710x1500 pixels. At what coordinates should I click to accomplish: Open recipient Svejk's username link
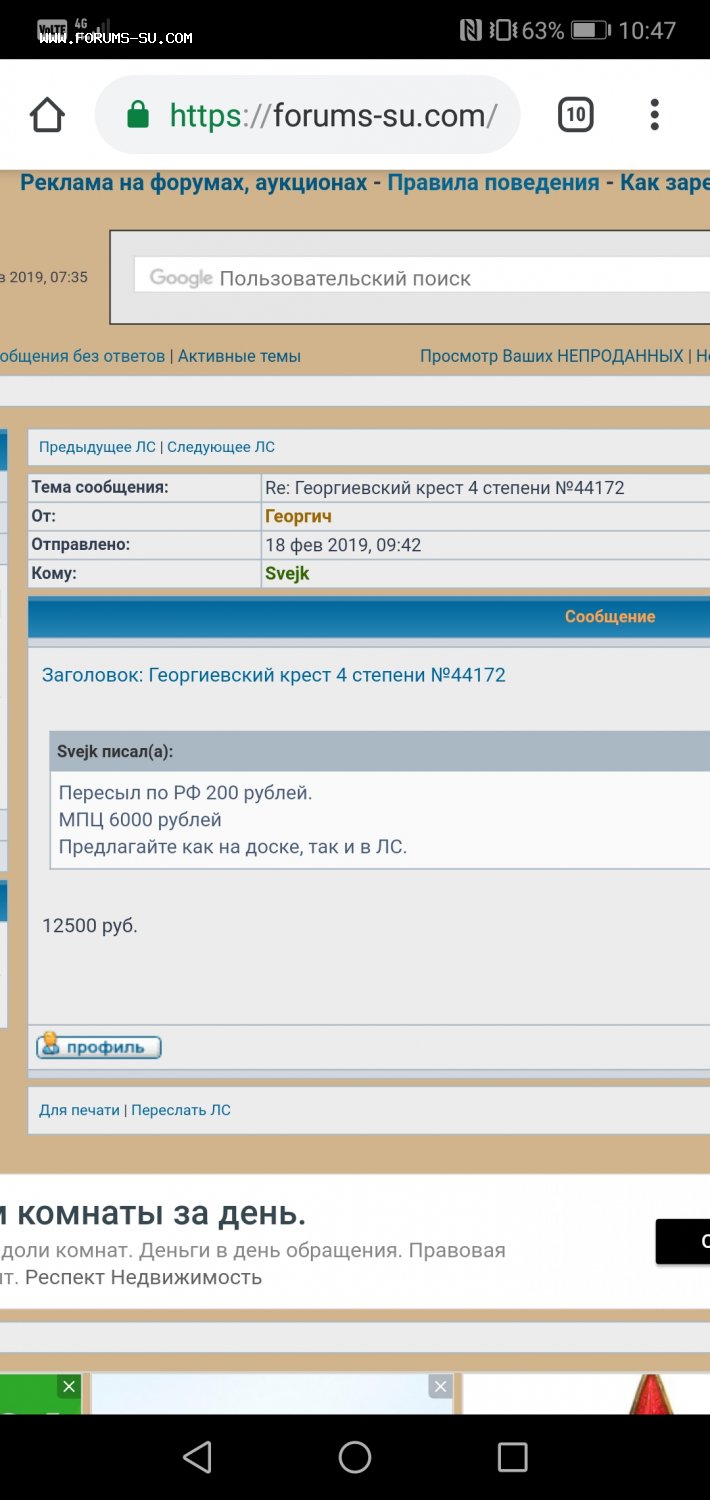tap(287, 574)
